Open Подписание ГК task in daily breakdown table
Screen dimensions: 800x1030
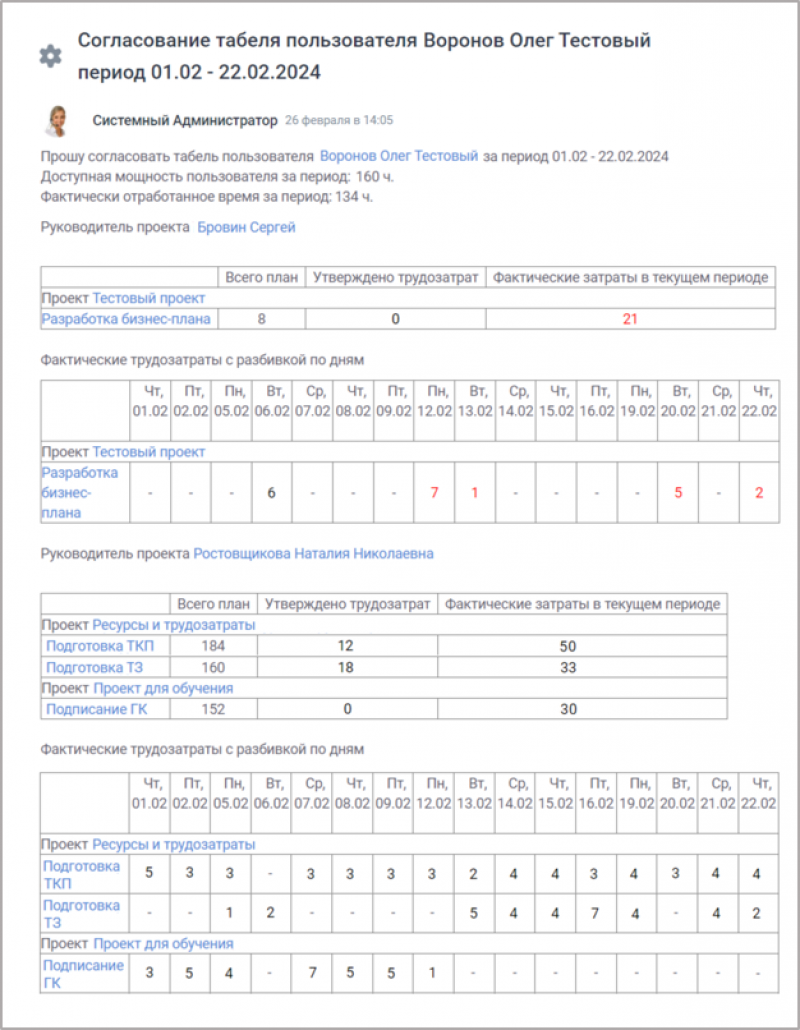point(83,973)
